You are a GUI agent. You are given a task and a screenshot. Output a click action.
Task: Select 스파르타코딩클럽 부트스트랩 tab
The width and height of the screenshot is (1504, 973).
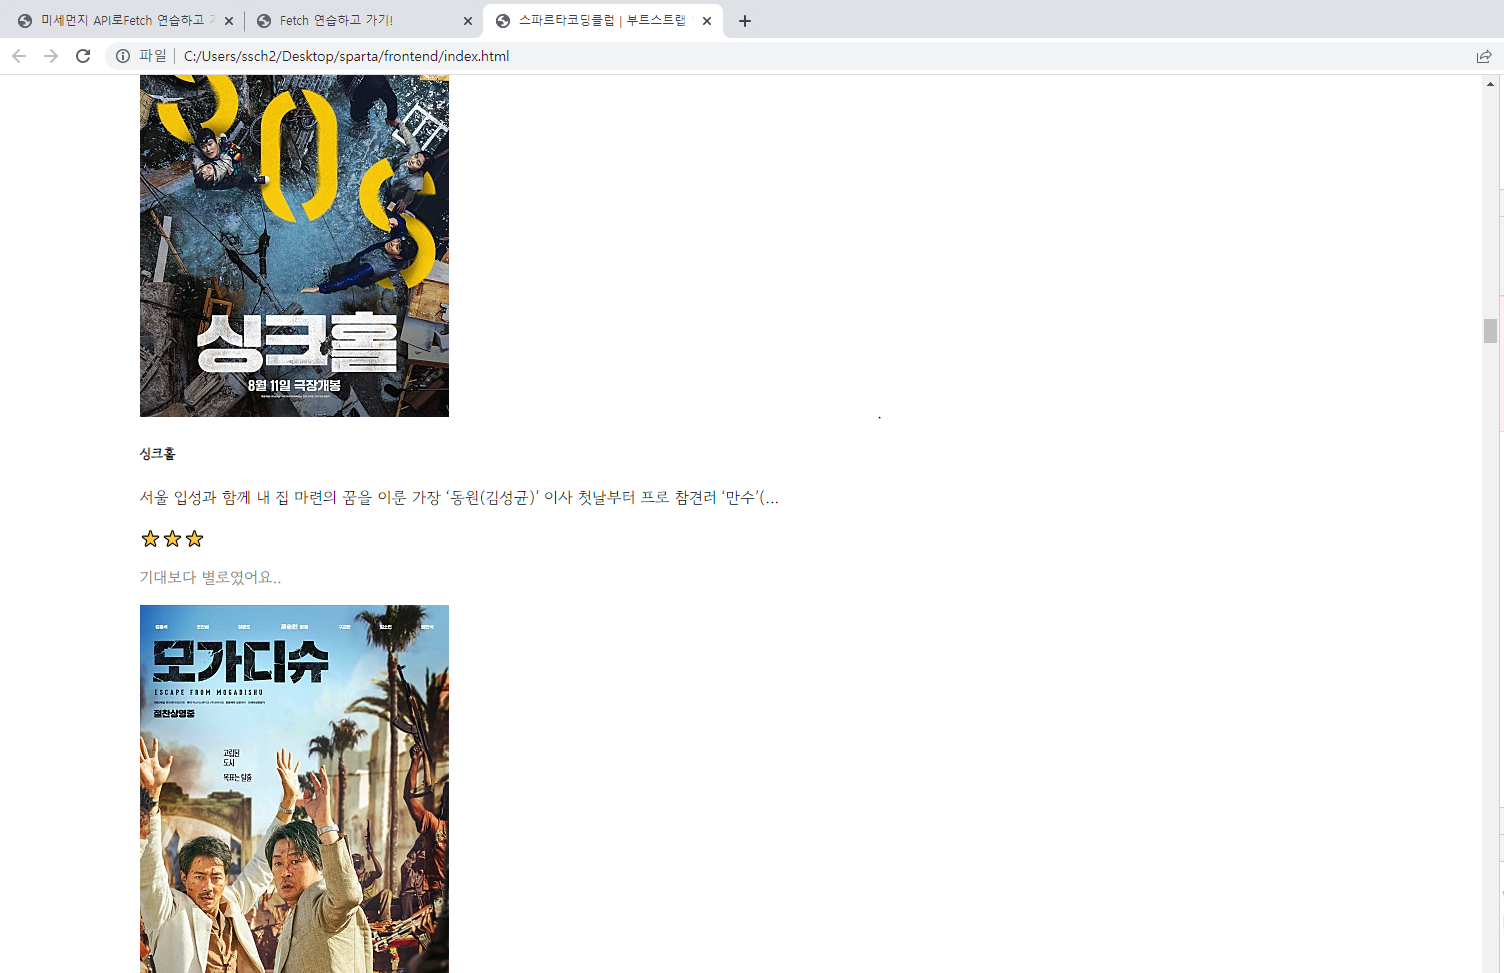(603, 21)
